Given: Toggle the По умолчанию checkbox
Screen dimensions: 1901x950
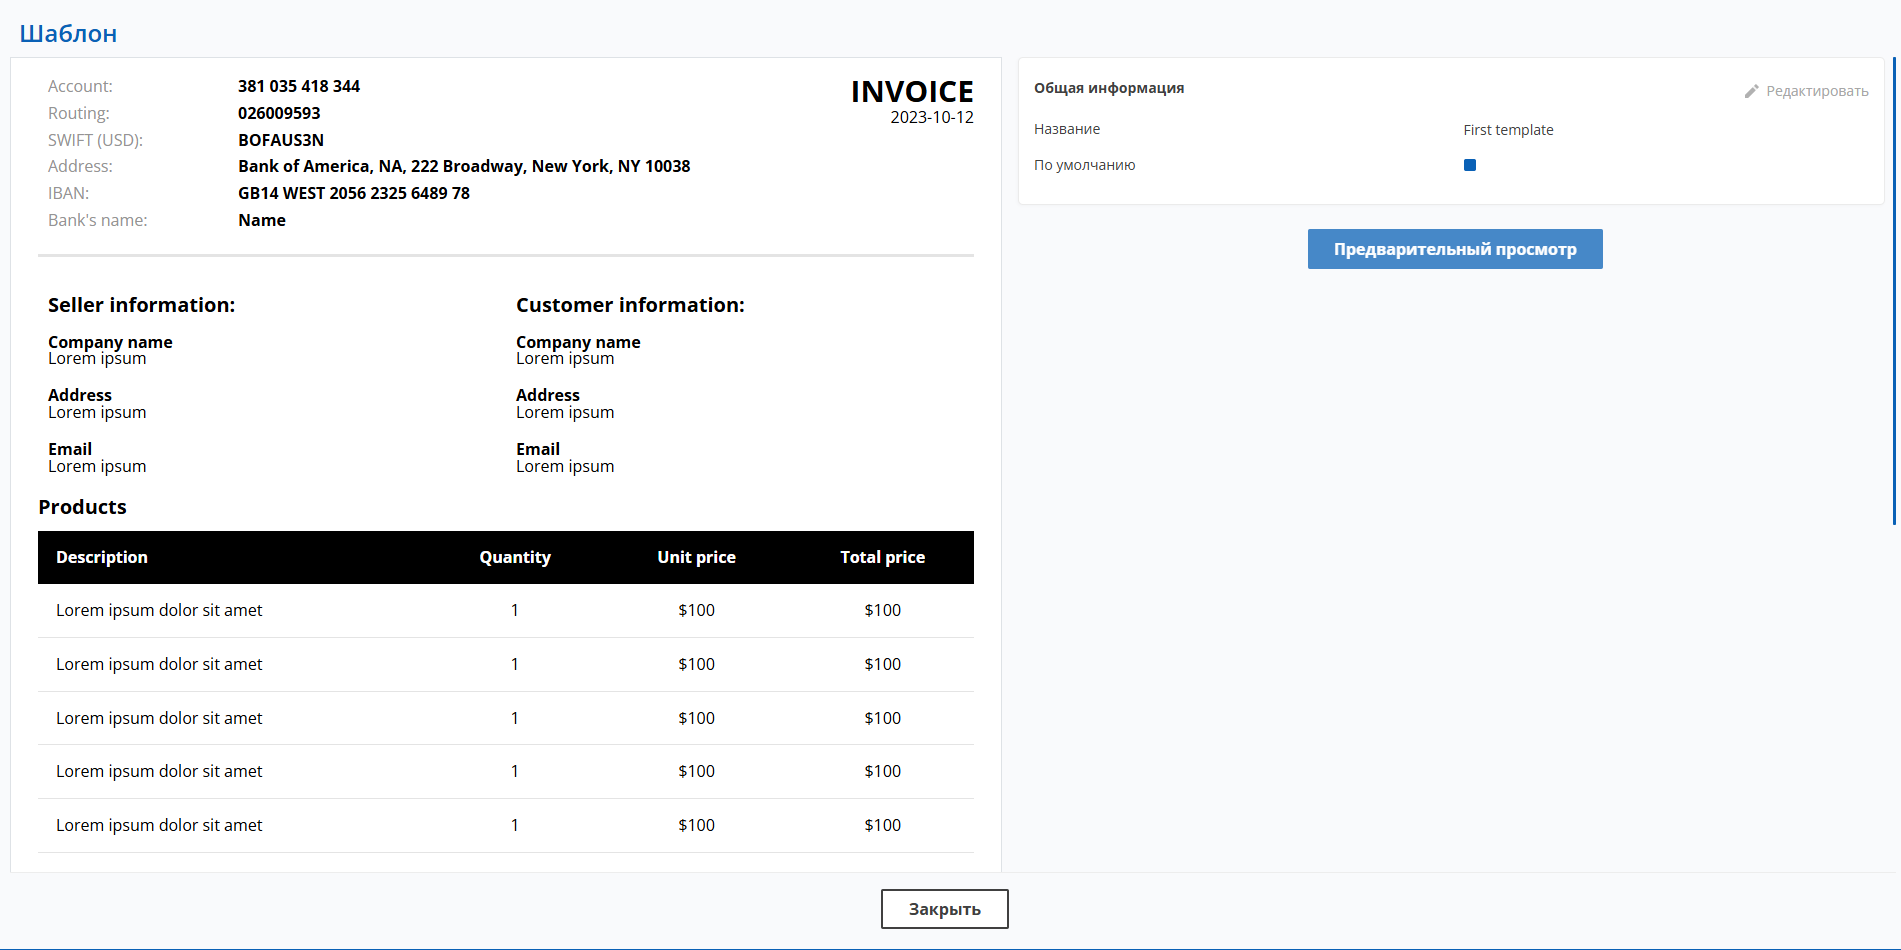Looking at the screenshot, I should coord(1470,165).
